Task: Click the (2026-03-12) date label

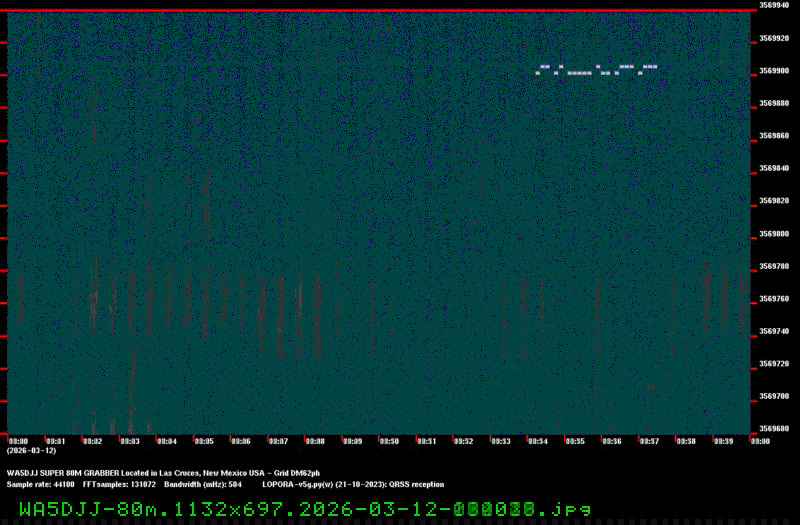Action: pos(27,450)
